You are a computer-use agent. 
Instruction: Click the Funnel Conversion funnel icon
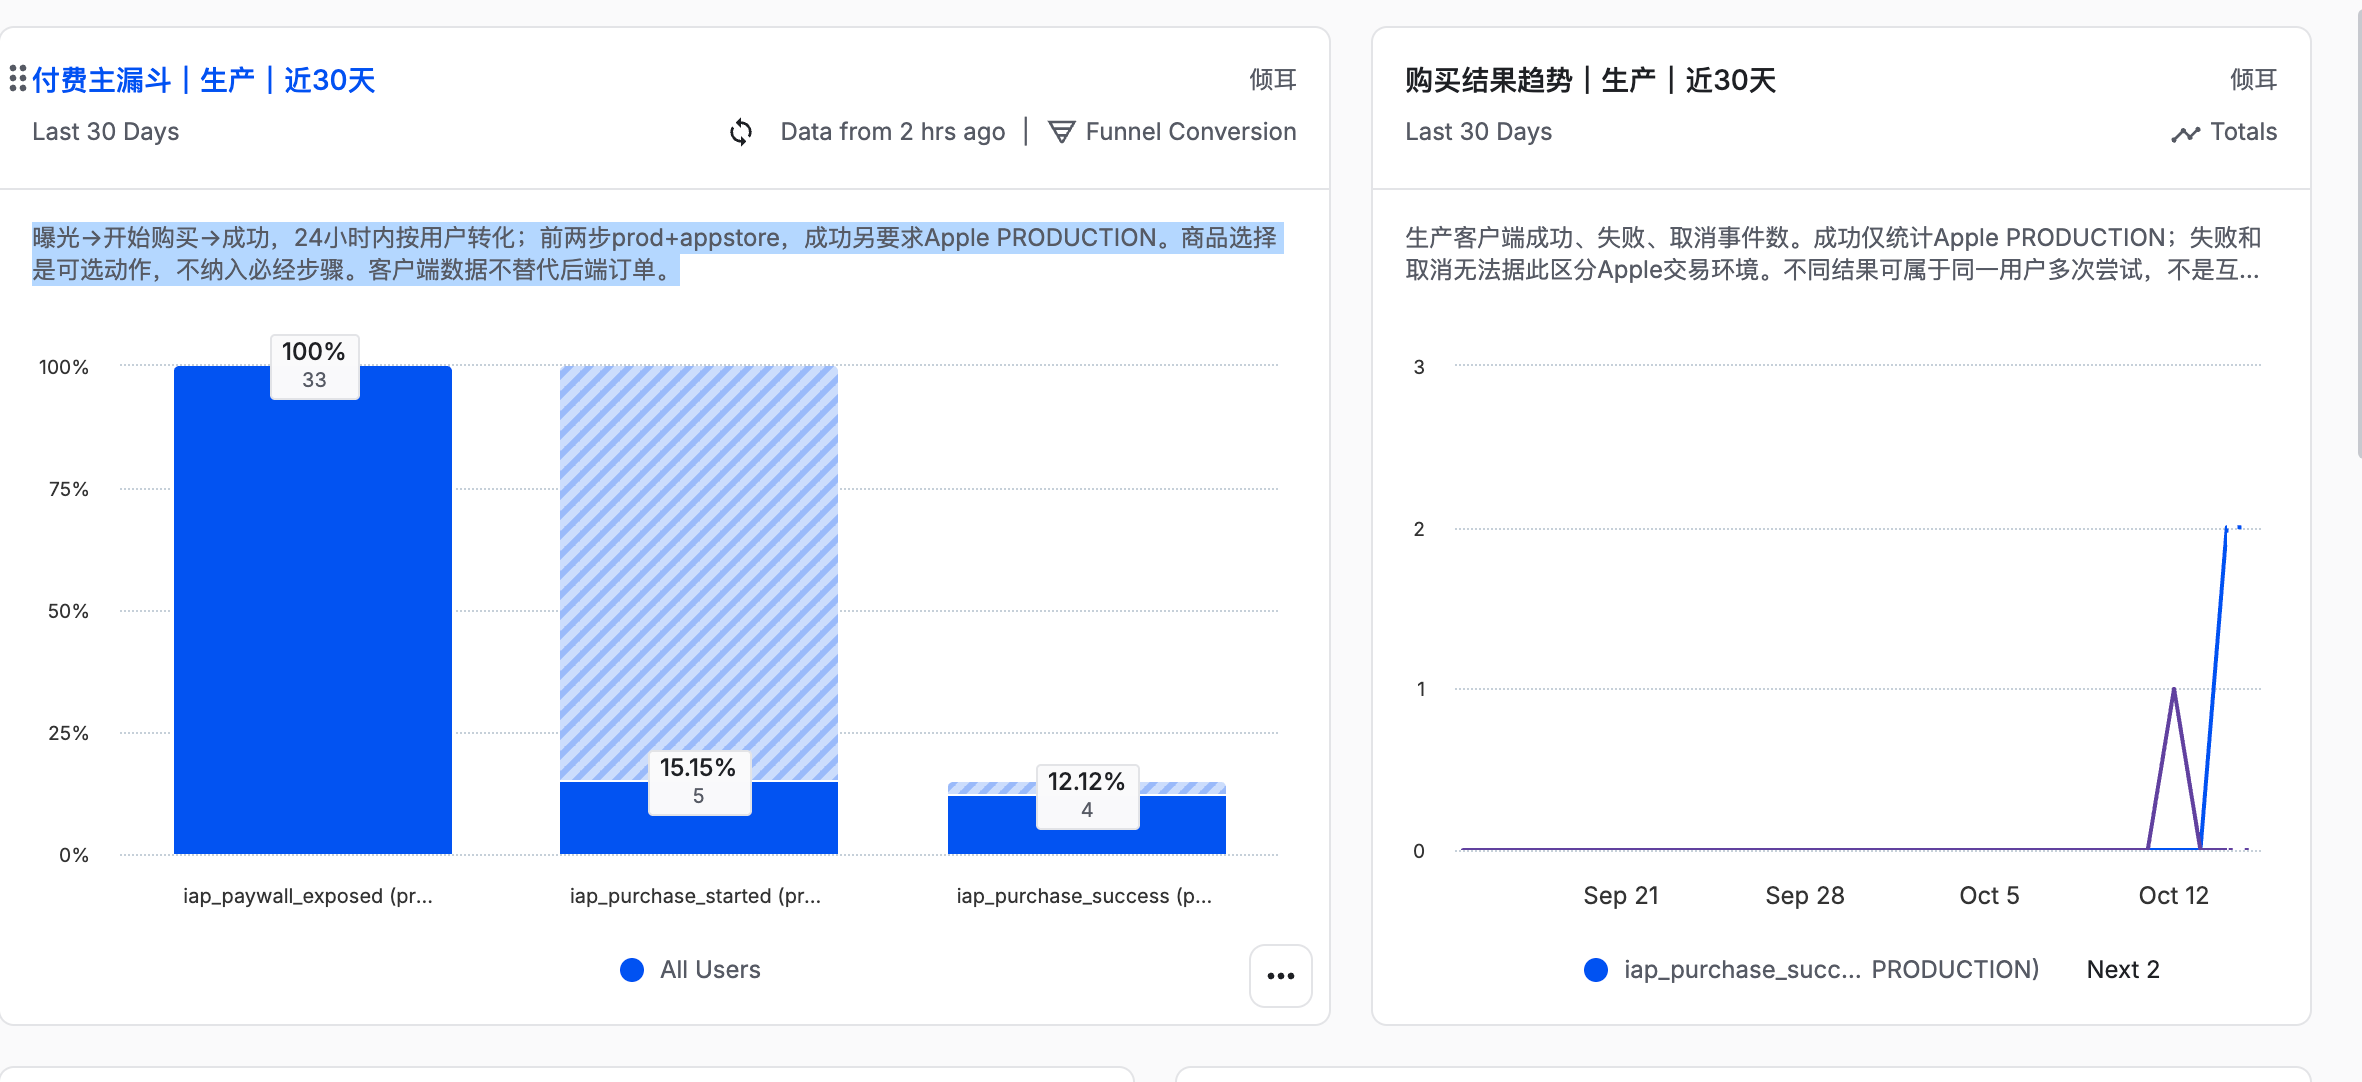pyautogui.click(x=1061, y=132)
